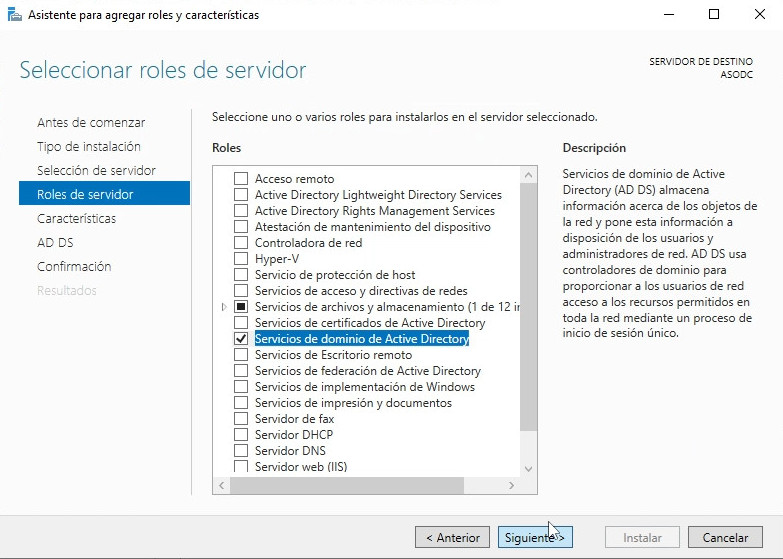Jump to AD DS step
Viewport: 783px width, 559px height.
[55, 243]
